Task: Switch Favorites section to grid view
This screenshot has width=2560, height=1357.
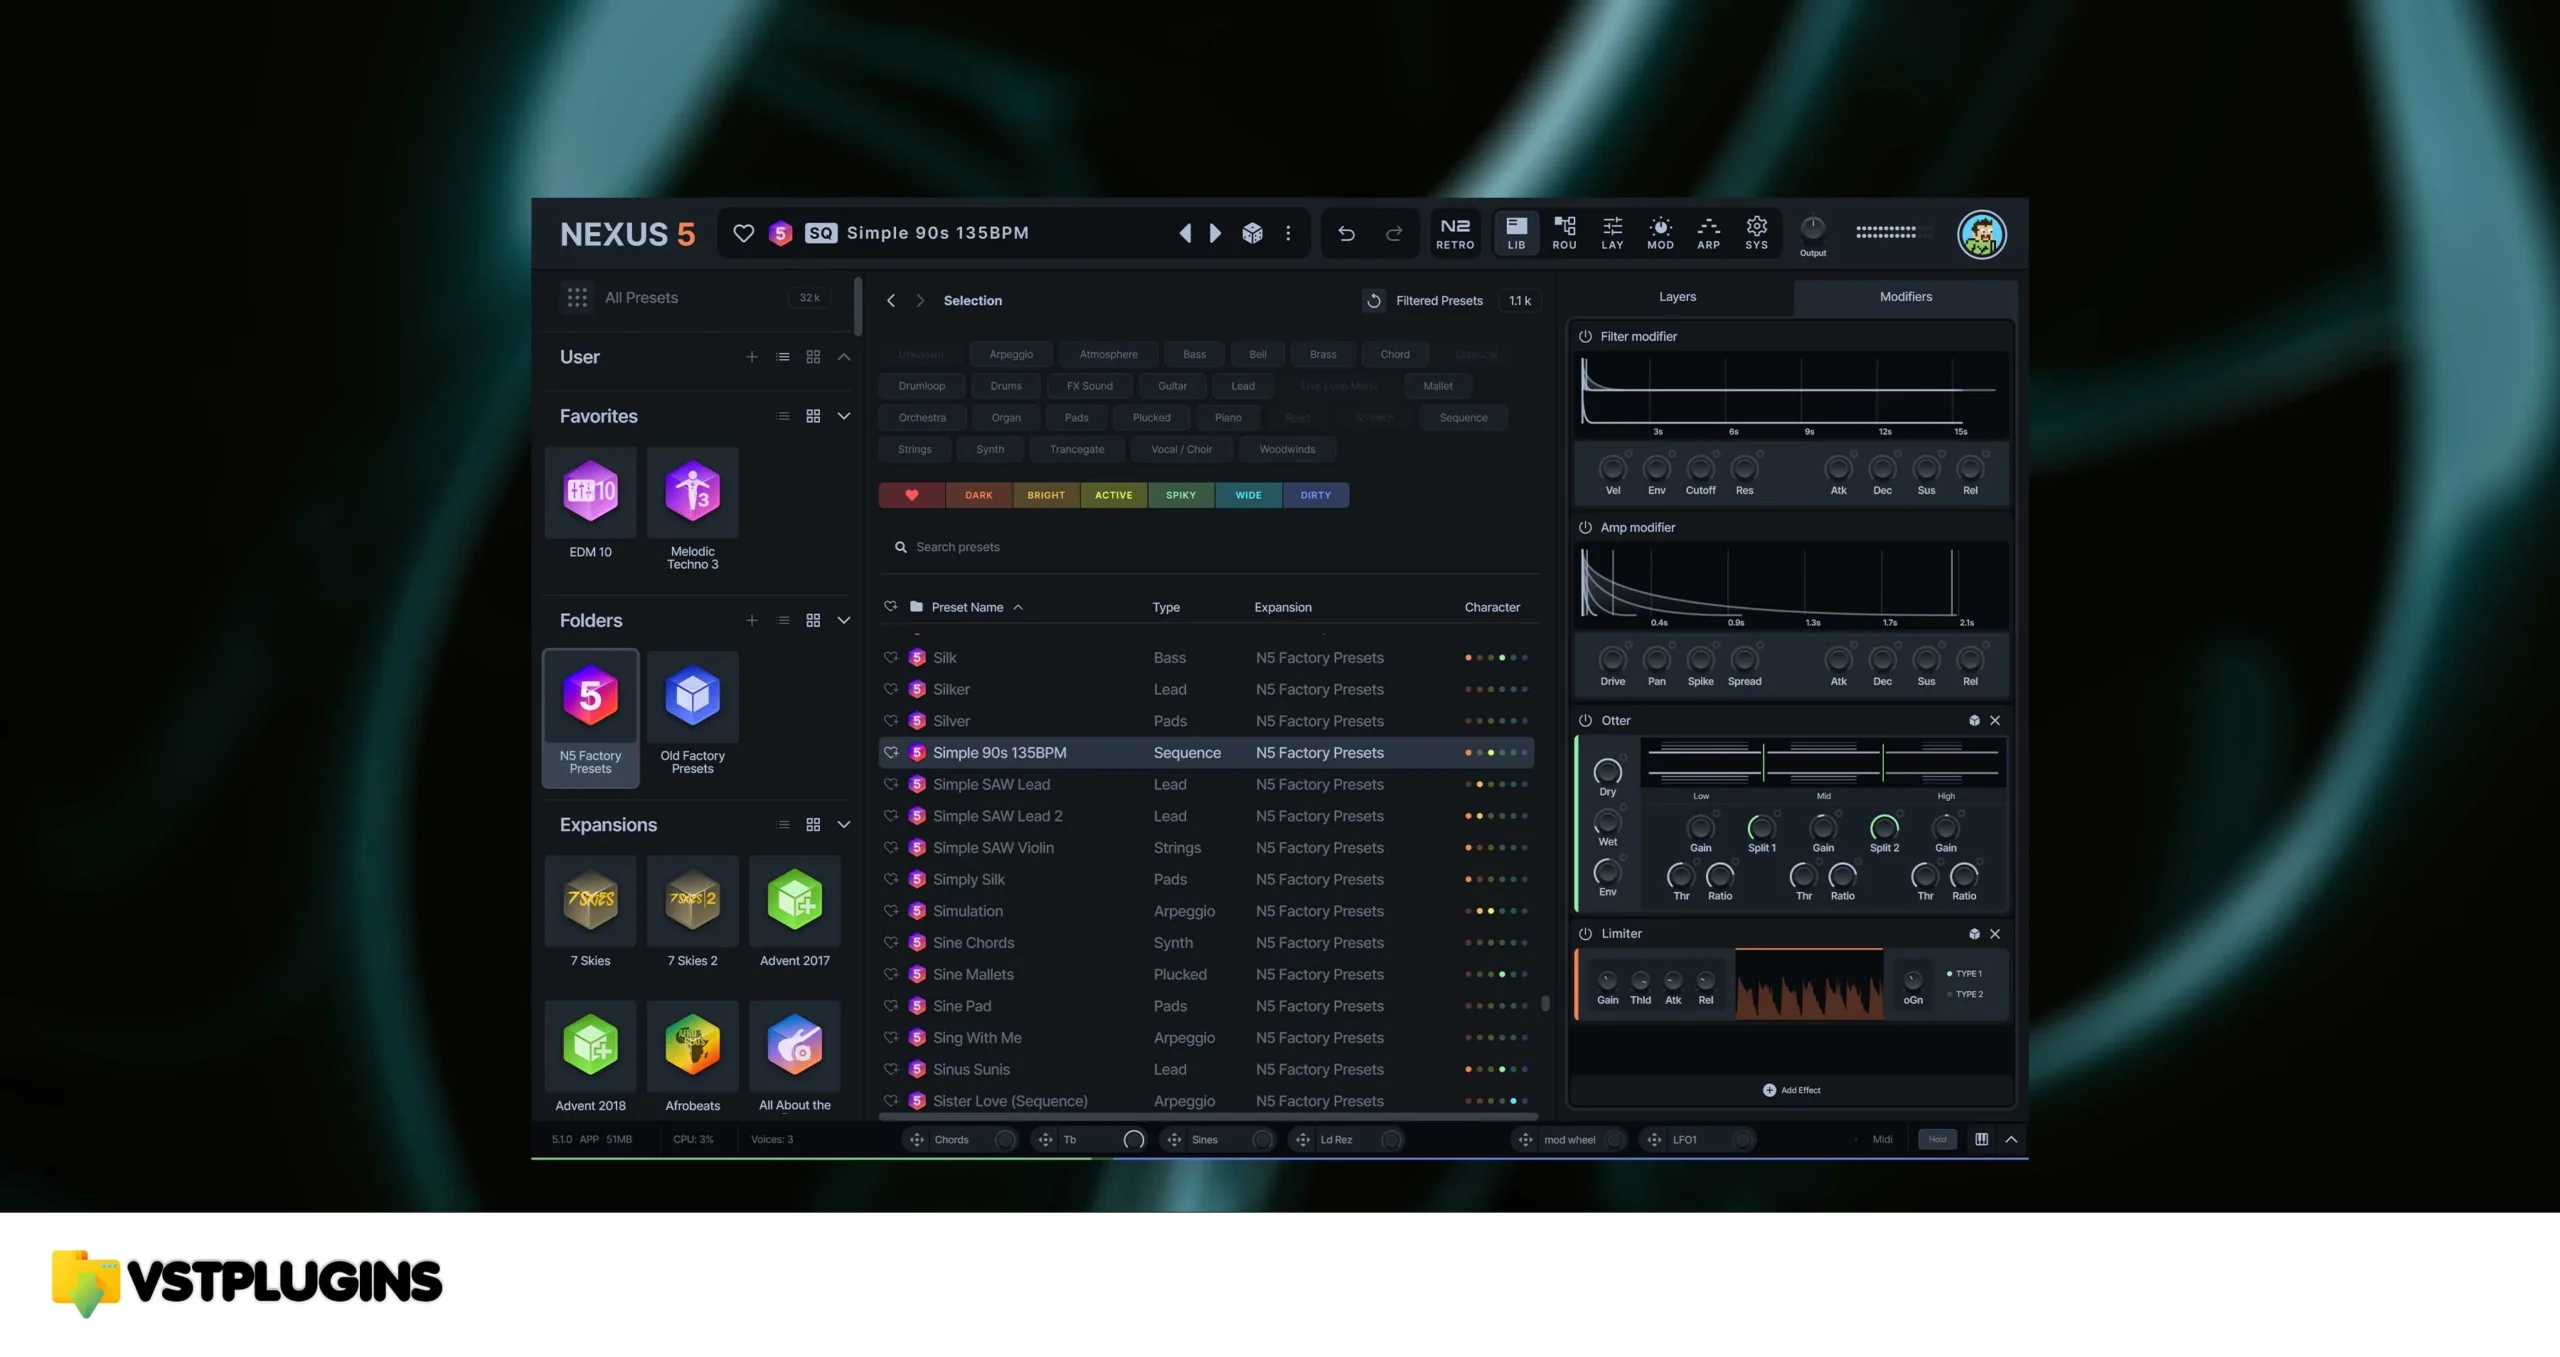Action: click(813, 416)
